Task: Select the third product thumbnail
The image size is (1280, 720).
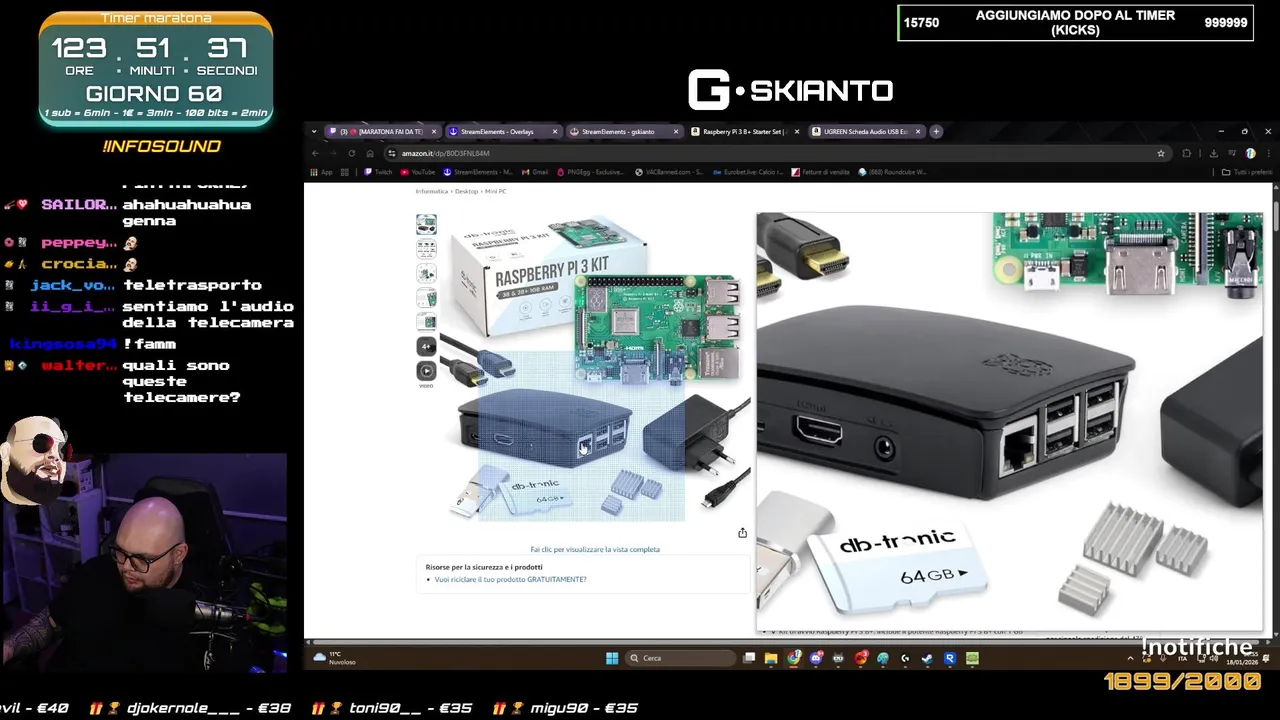Action: (426, 273)
